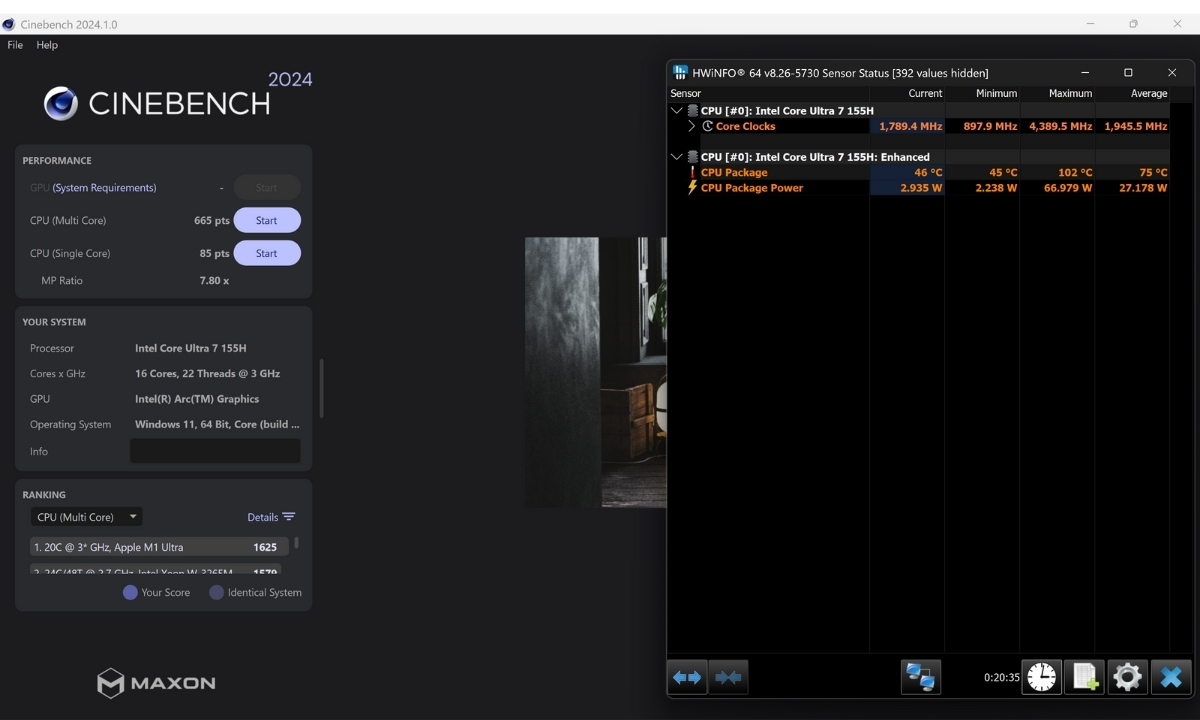Click the 1625 Apple M1 Ultra ranking score
Screen dimensions: 1200x720
(265, 547)
